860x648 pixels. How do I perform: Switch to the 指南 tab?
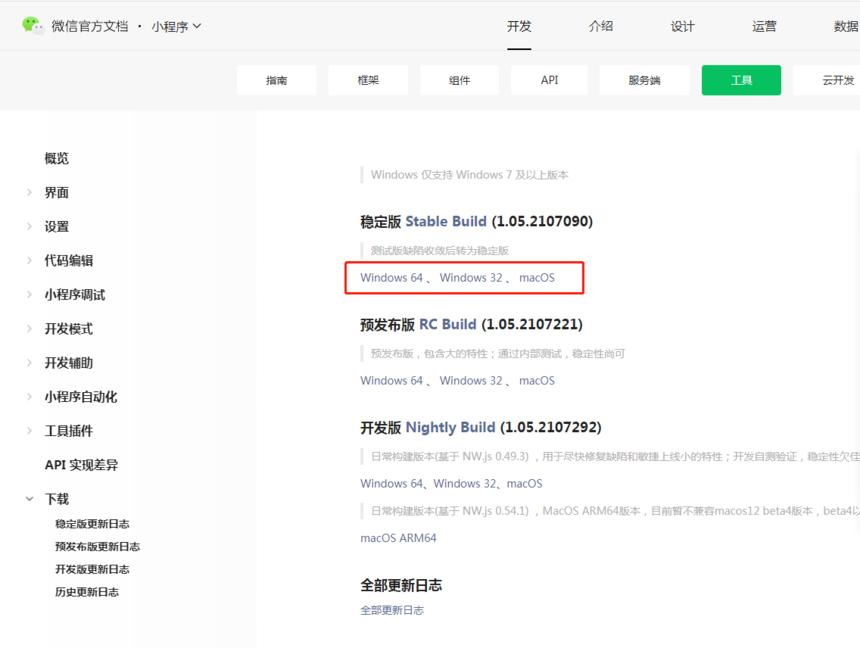(x=277, y=80)
